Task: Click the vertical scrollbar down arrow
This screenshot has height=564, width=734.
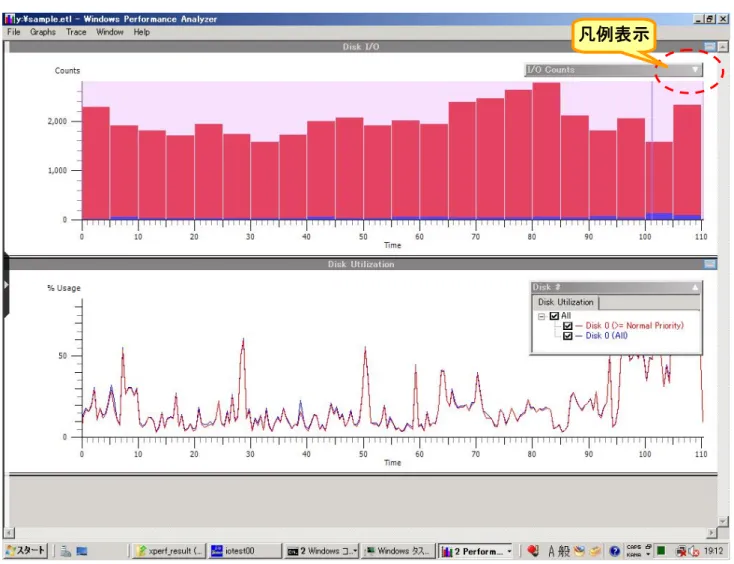Action: click(723, 521)
